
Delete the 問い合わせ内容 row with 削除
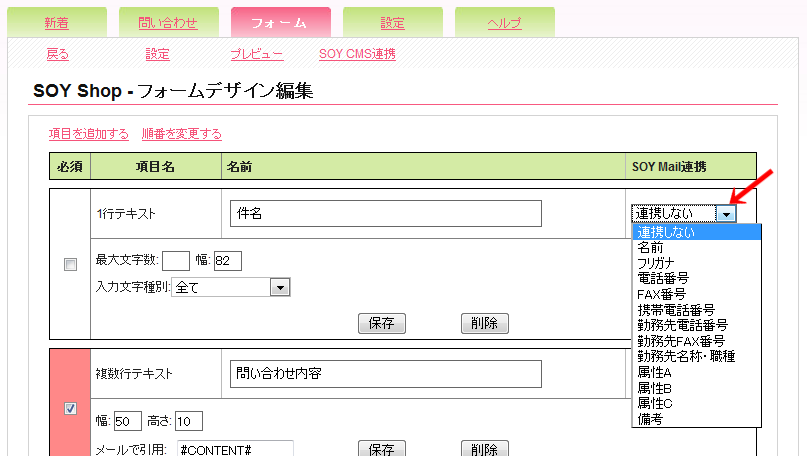485,449
